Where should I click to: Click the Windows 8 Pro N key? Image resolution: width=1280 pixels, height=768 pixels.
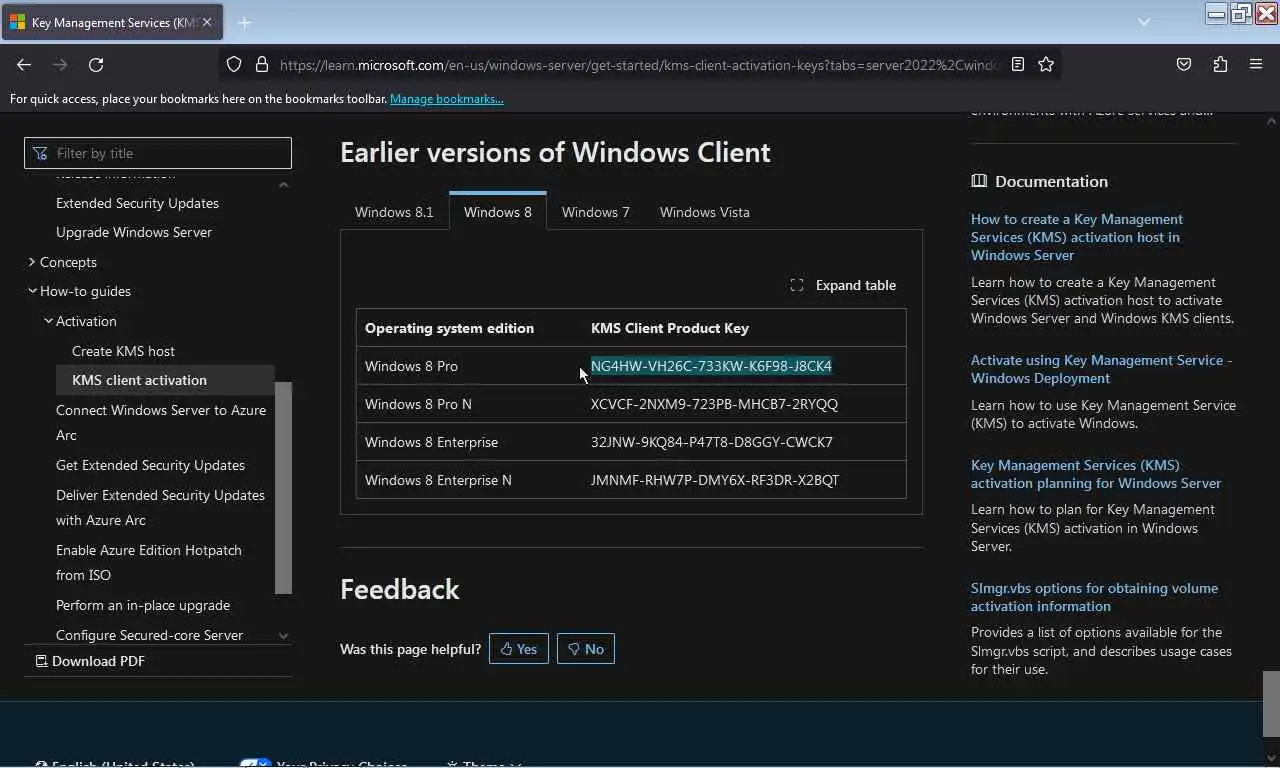714,404
